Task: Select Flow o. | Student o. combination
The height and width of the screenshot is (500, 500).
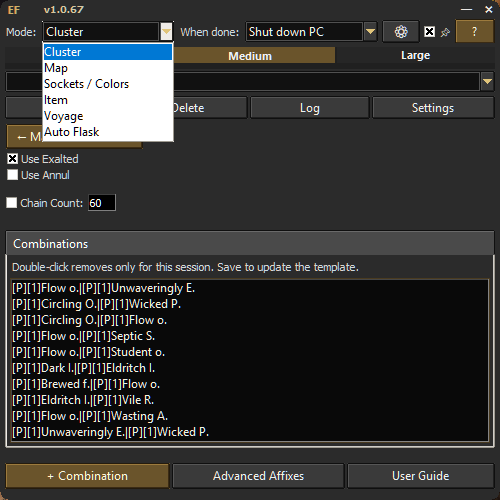Action: (x=250, y=352)
